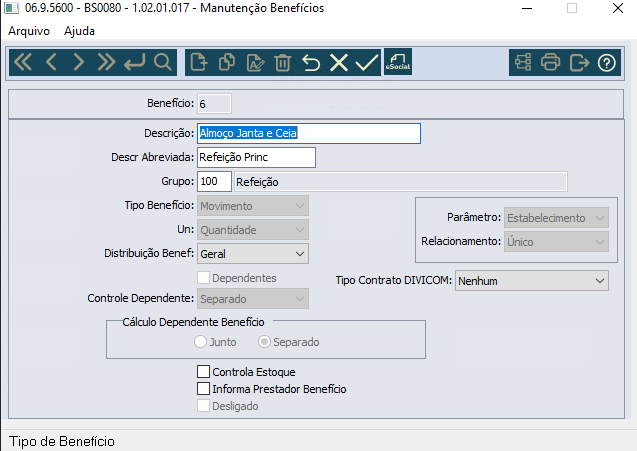Image resolution: width=637 pixels, height=451 pixels.
Task: Exit using the door arrow icon
Action: pos(579,63)
